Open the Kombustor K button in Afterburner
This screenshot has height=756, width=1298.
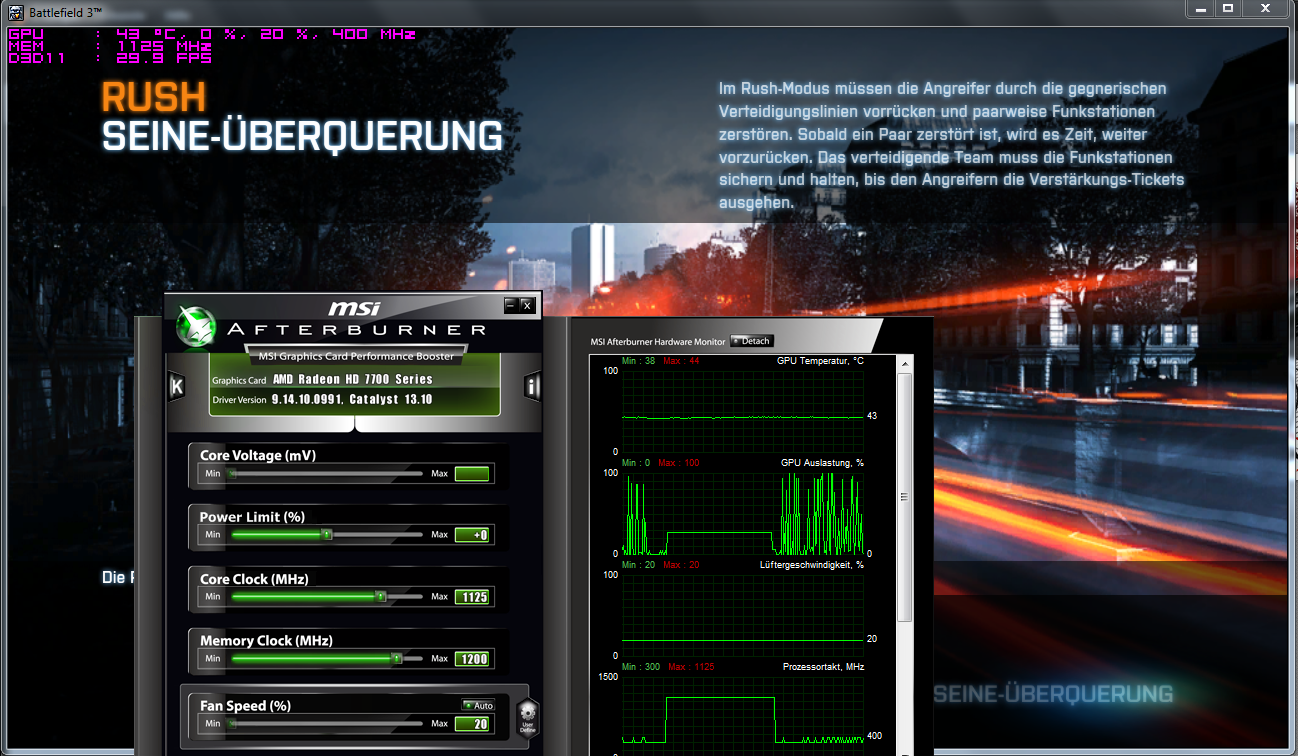pos(177,387)
